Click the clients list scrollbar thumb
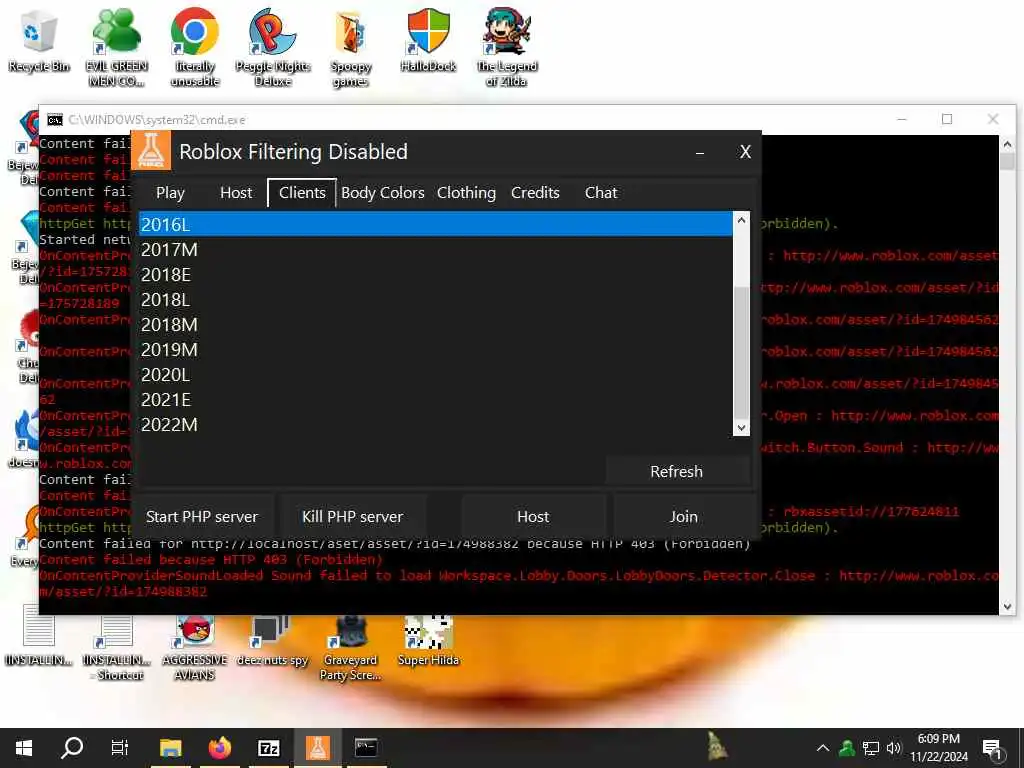This screenshot has width=1024, height=768. 741,353
